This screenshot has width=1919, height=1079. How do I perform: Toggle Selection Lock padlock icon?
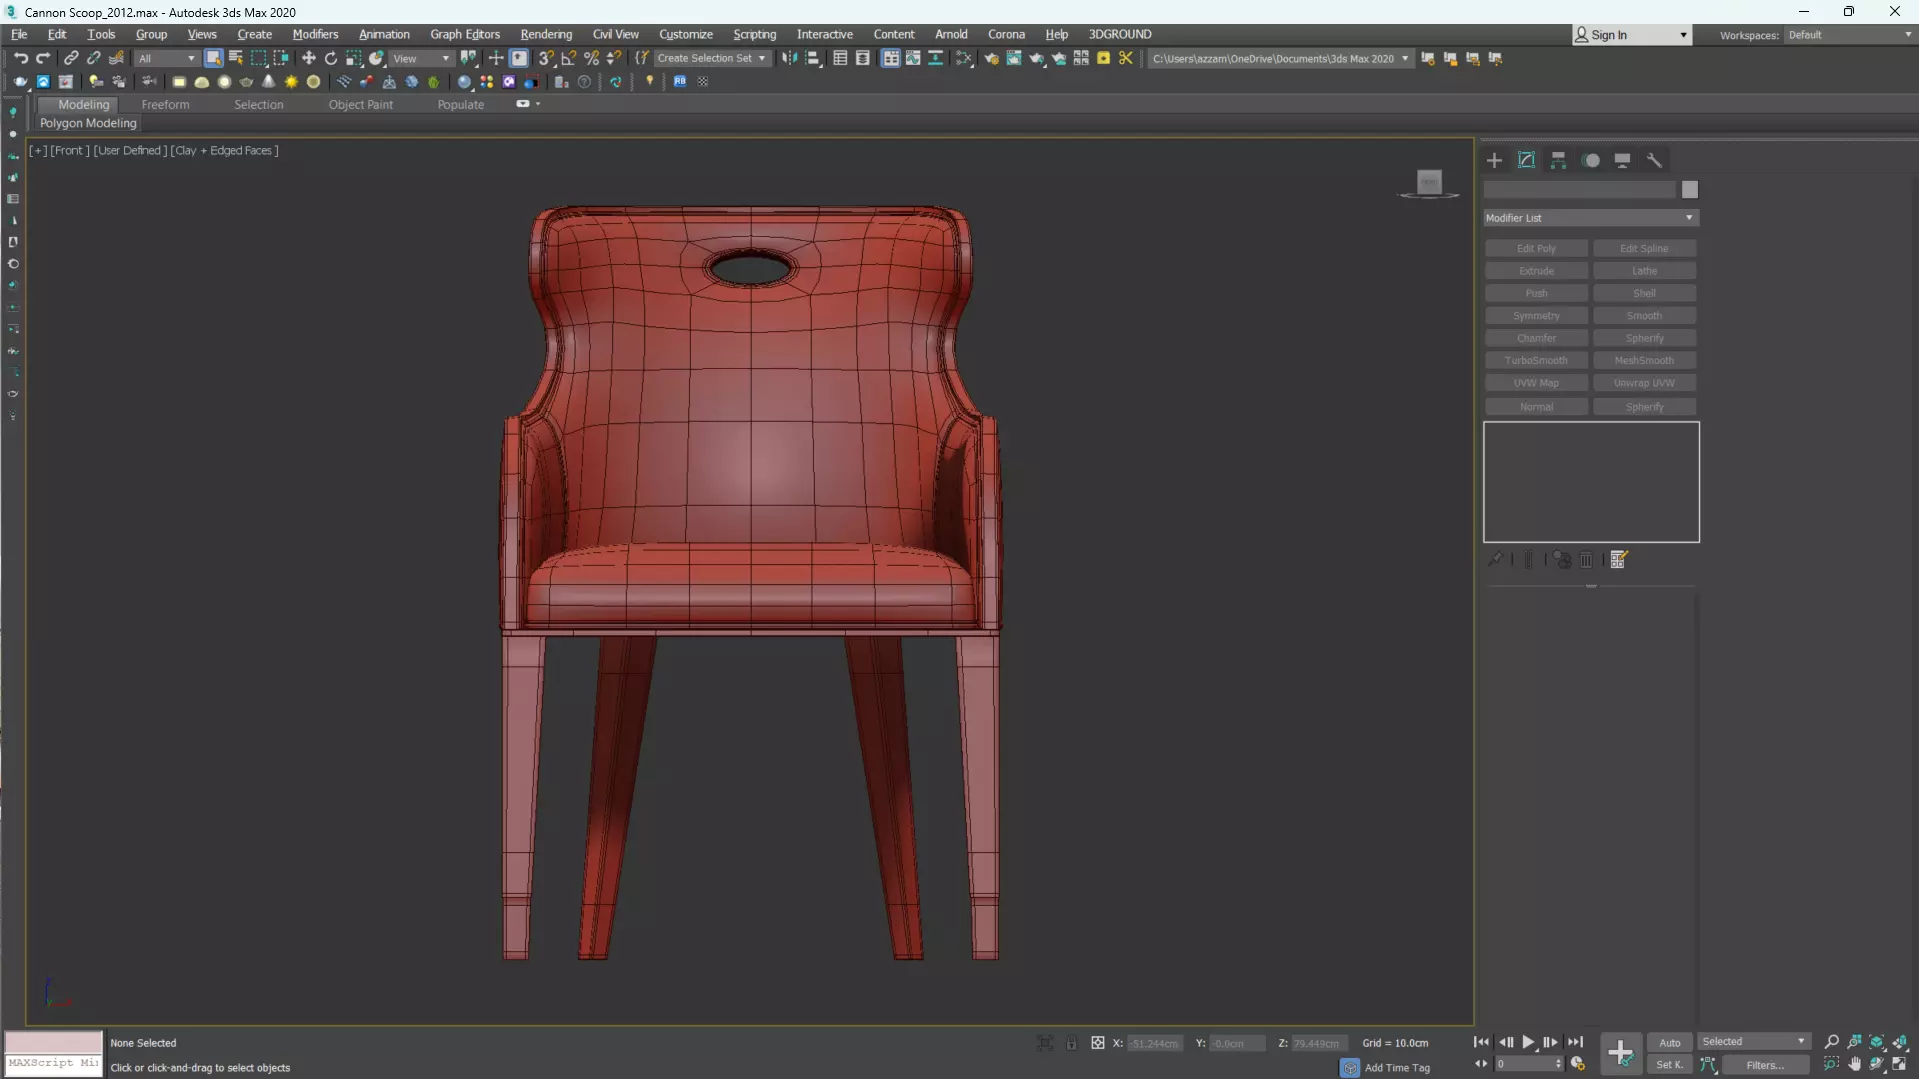tap(1071, 1043)
